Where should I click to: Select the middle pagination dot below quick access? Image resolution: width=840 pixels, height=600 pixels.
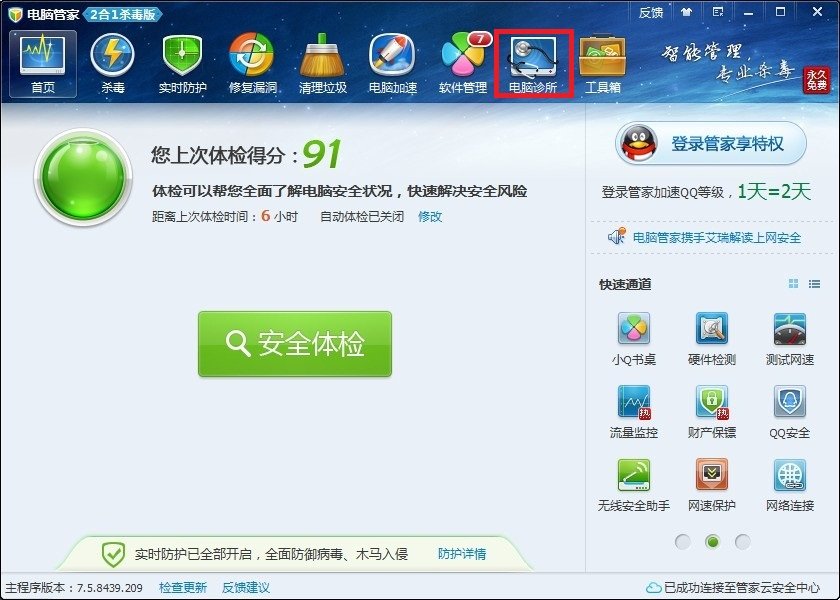point(713,542)
